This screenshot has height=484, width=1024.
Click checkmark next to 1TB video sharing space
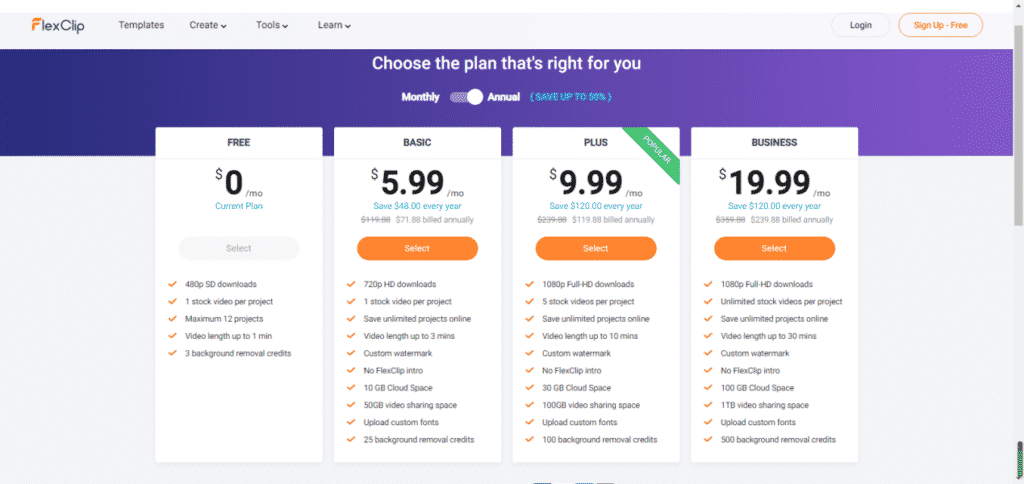709,405
